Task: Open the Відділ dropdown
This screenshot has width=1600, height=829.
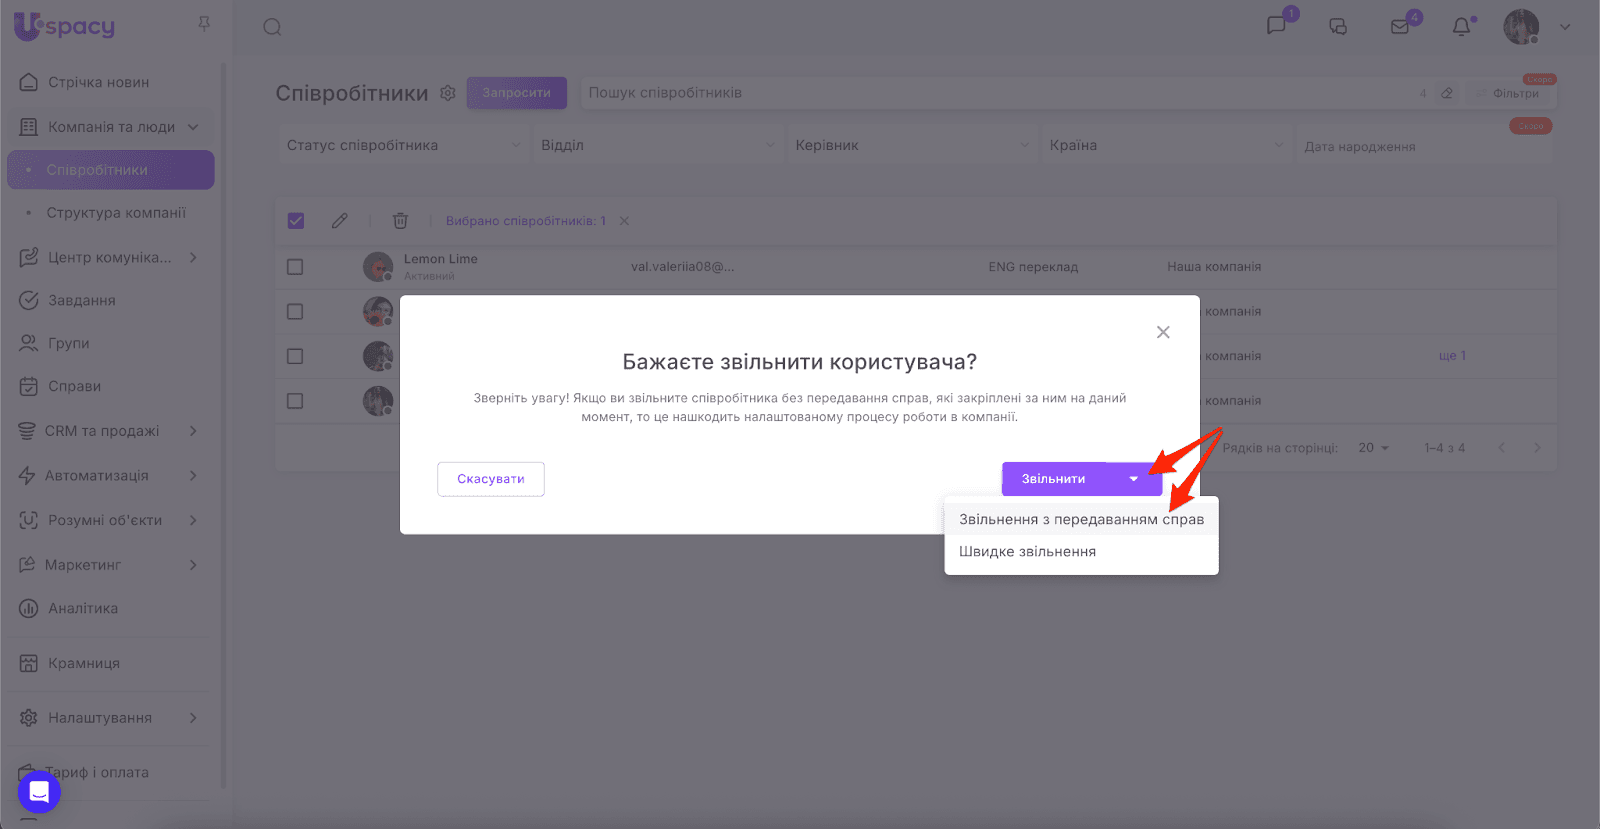Action: coord(657,145)
